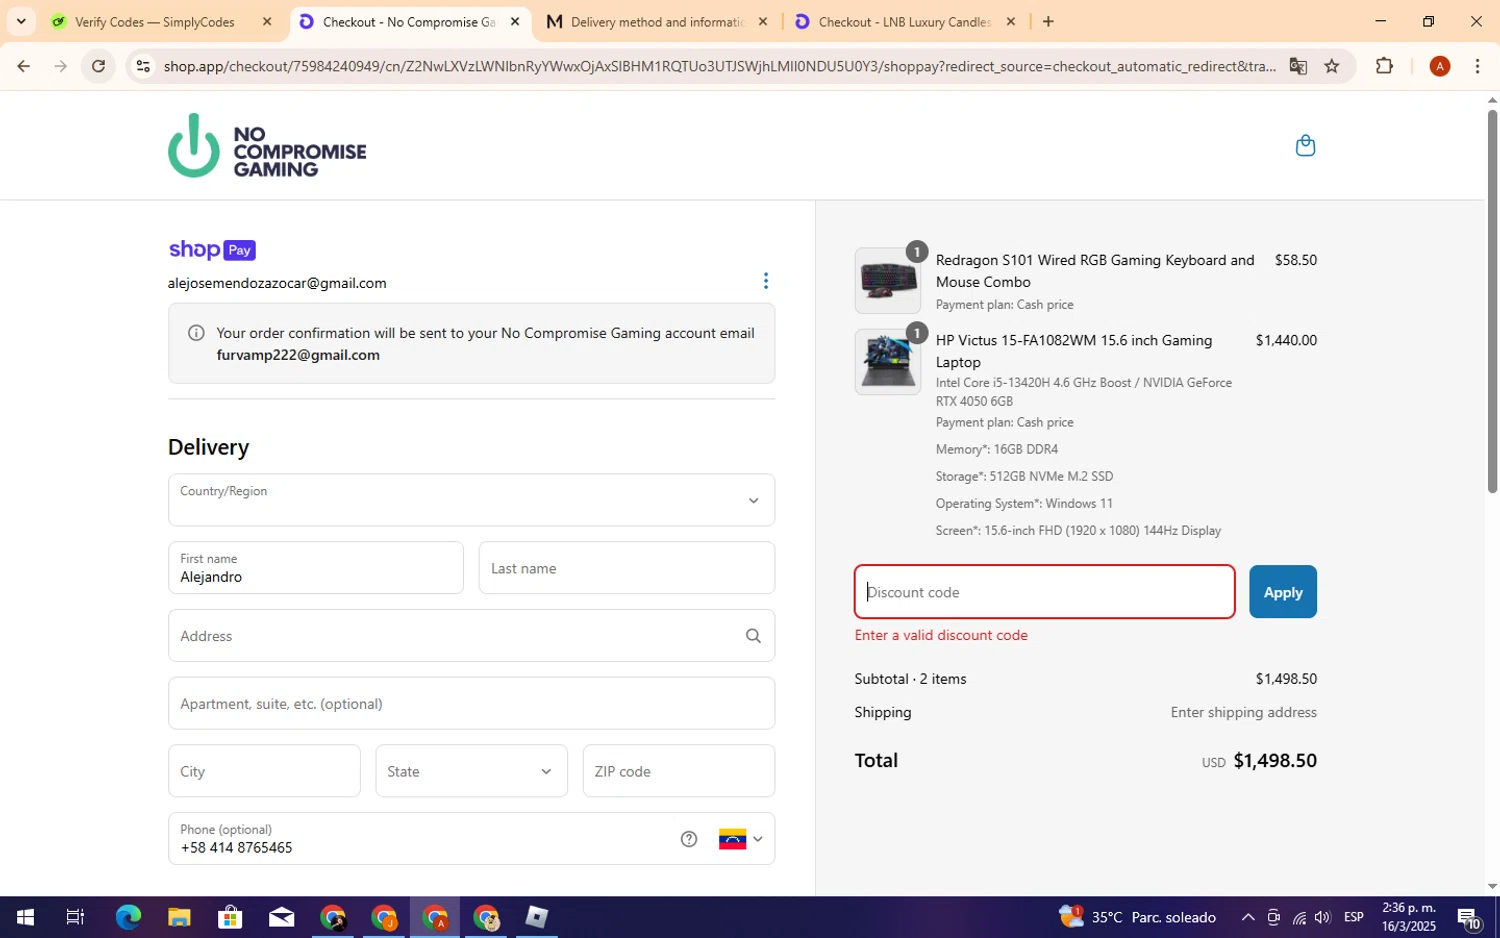1500x938 pixels.
Task: Click the Last name field
Action: (626, 568)
